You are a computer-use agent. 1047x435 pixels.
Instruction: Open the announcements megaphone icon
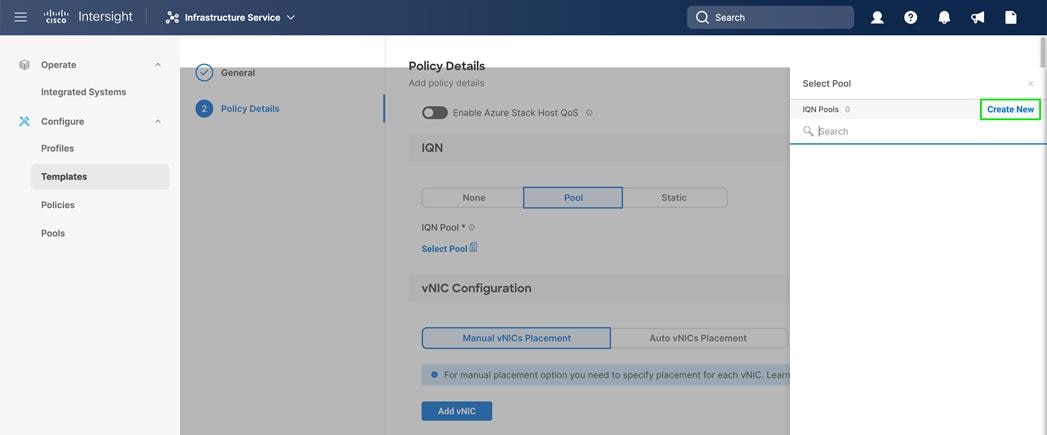click(x=978, y=17)
